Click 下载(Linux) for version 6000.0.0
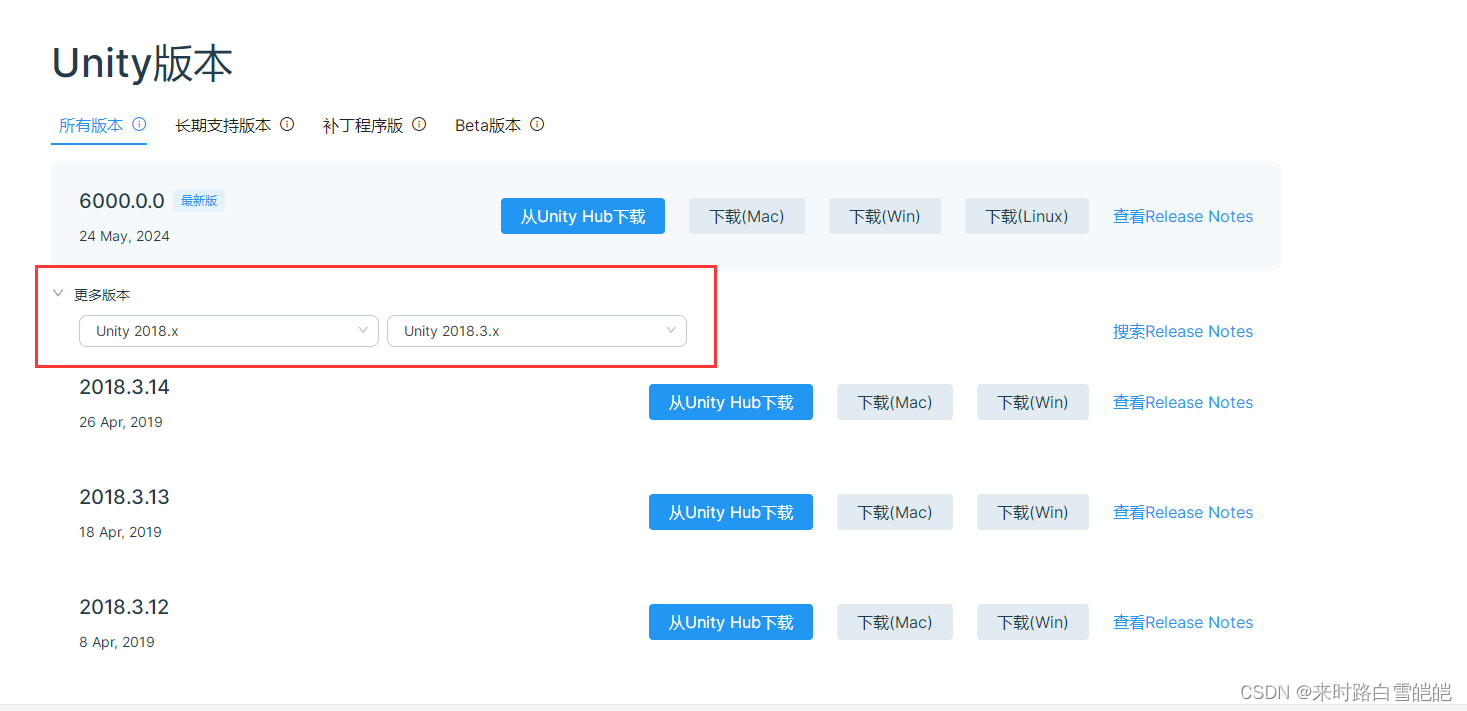The height and width of the screenshot is (711, 1467). coord(1026,215)
